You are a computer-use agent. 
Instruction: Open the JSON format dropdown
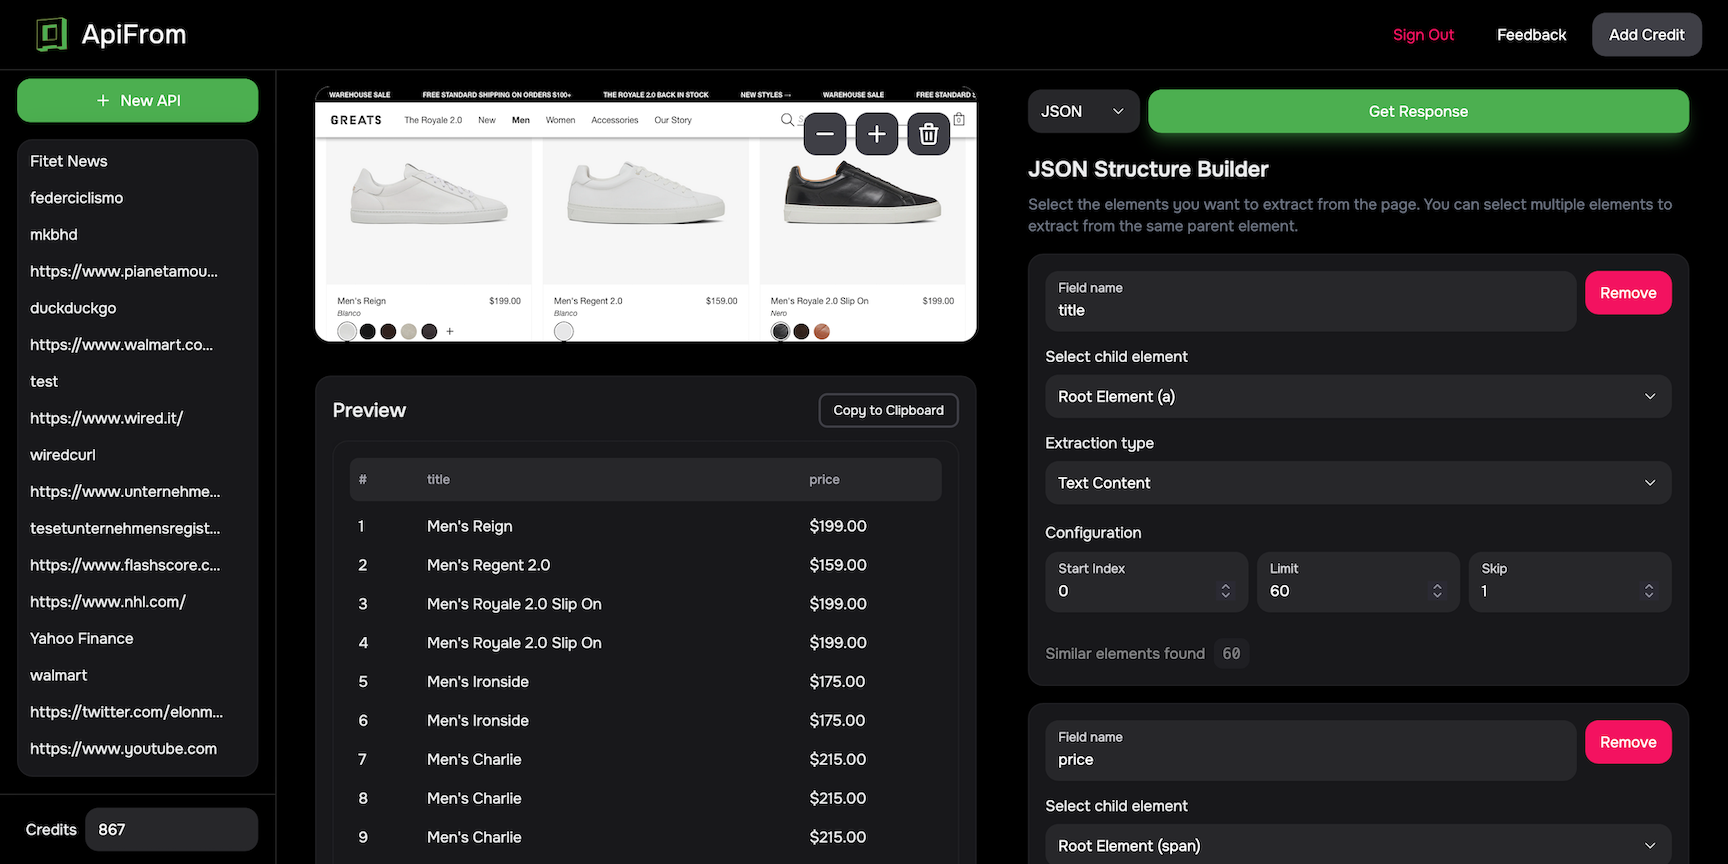[x=1083, y=112]
